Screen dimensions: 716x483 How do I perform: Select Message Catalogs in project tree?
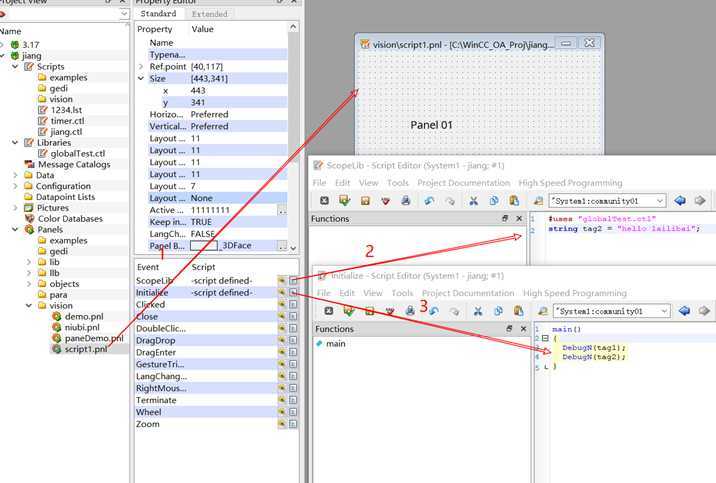pos(74,164)
